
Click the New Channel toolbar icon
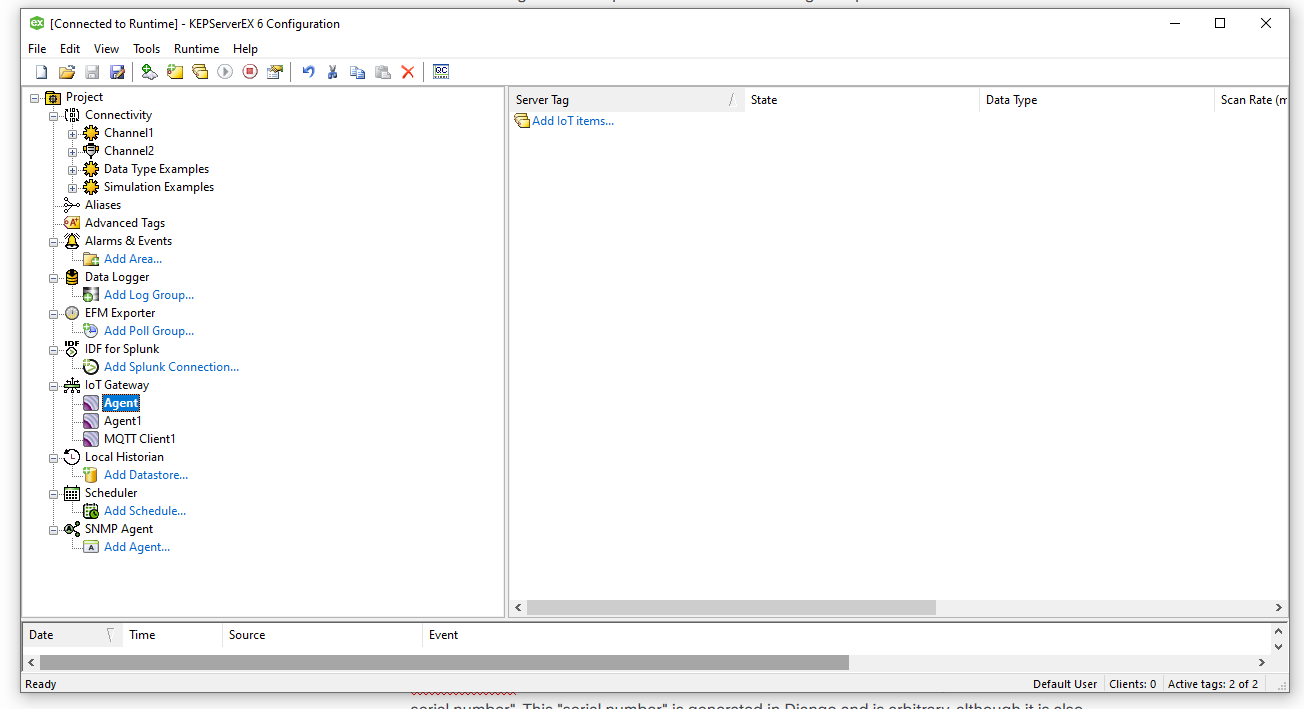click(150, 72)
